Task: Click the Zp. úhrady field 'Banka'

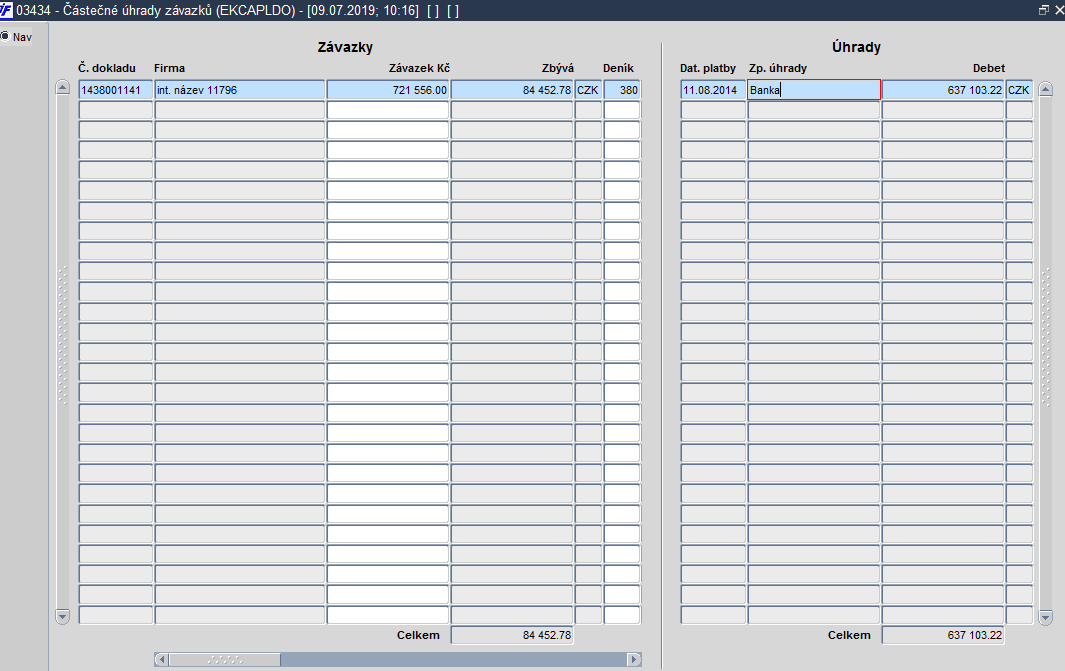Action: point(814,90)
